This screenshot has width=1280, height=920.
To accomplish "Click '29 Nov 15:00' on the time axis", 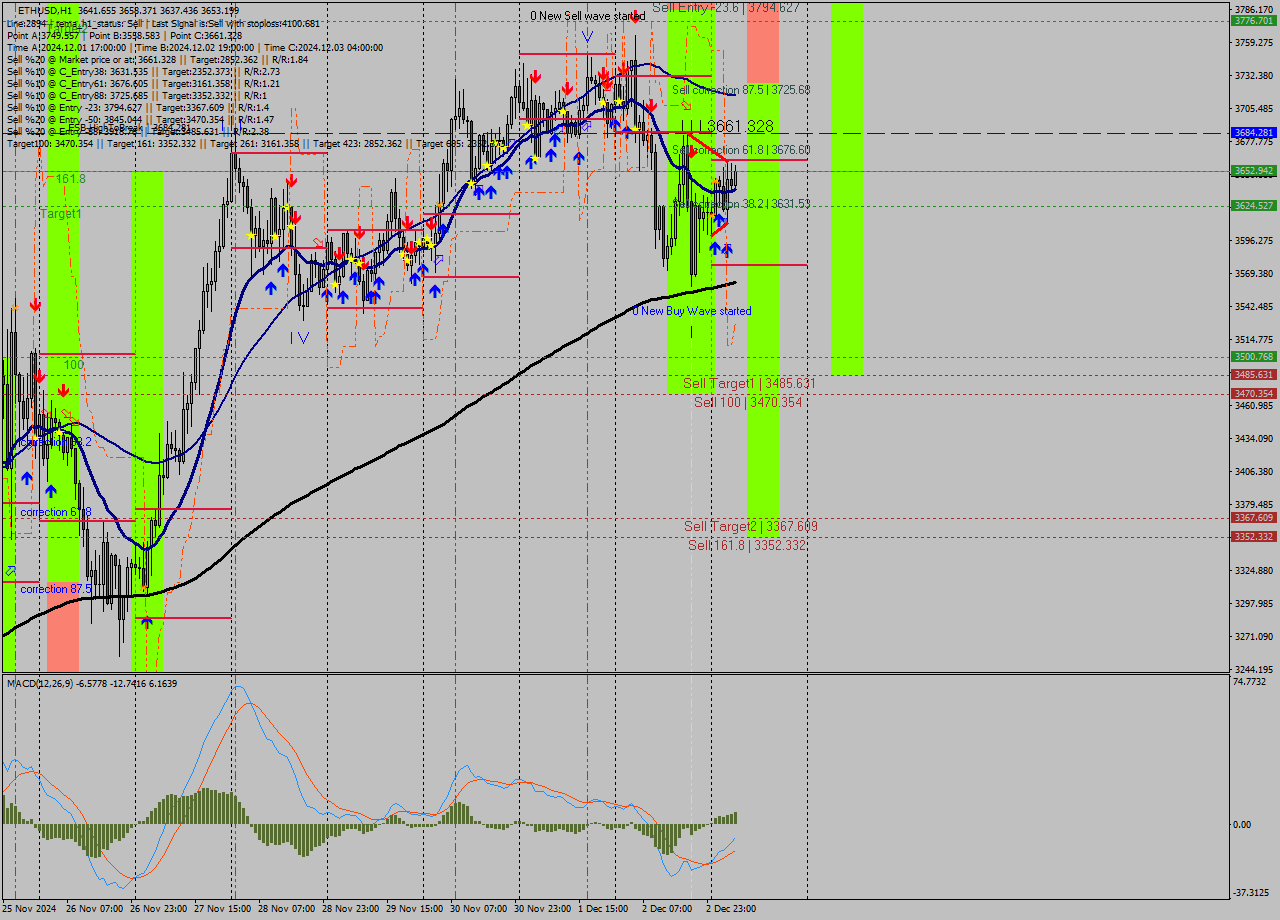I will pyautogui.click(x=415, y=909).
